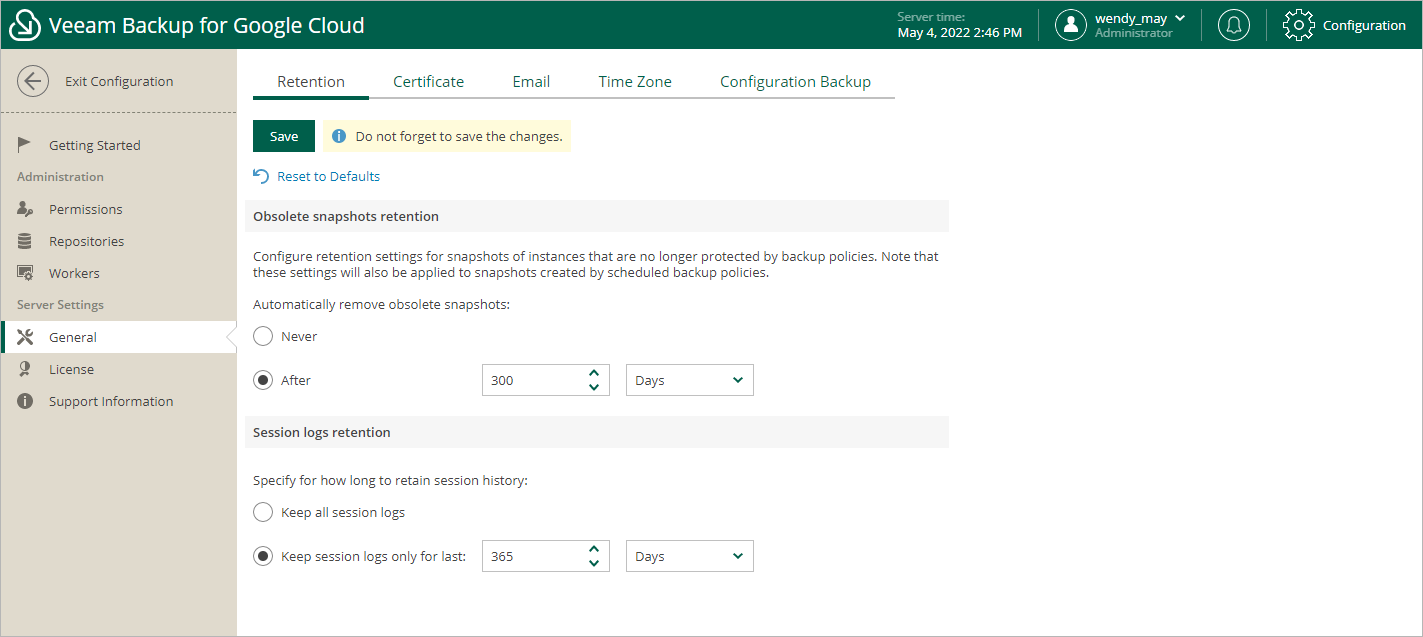This screenshot has height=637, width=1423.
Task: Select Keep all session logs option
Action: click(263, 513)
